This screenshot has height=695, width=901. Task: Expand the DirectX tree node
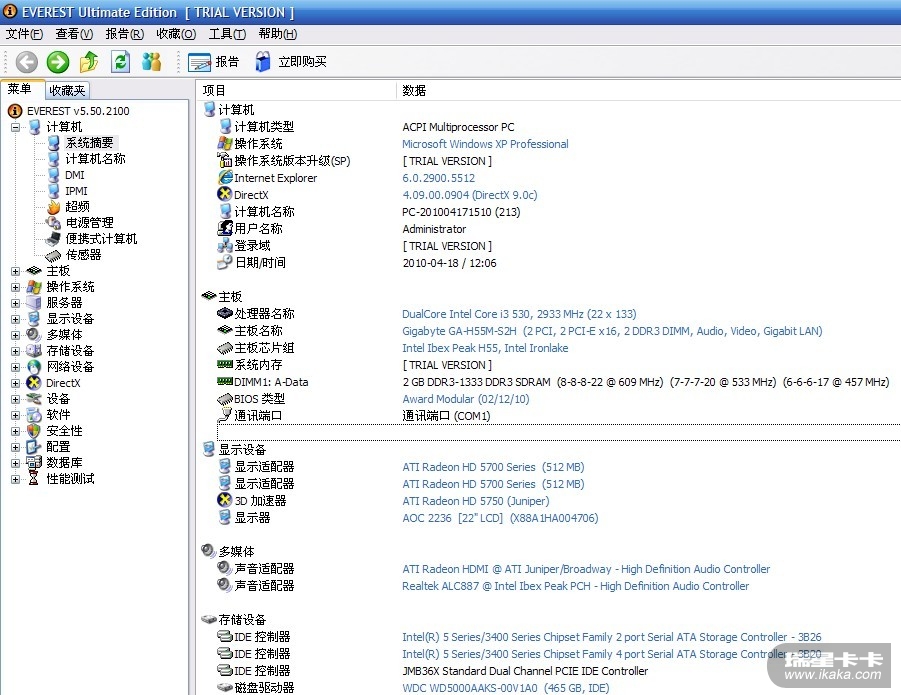pyautogui.click(x=16, y=383)
